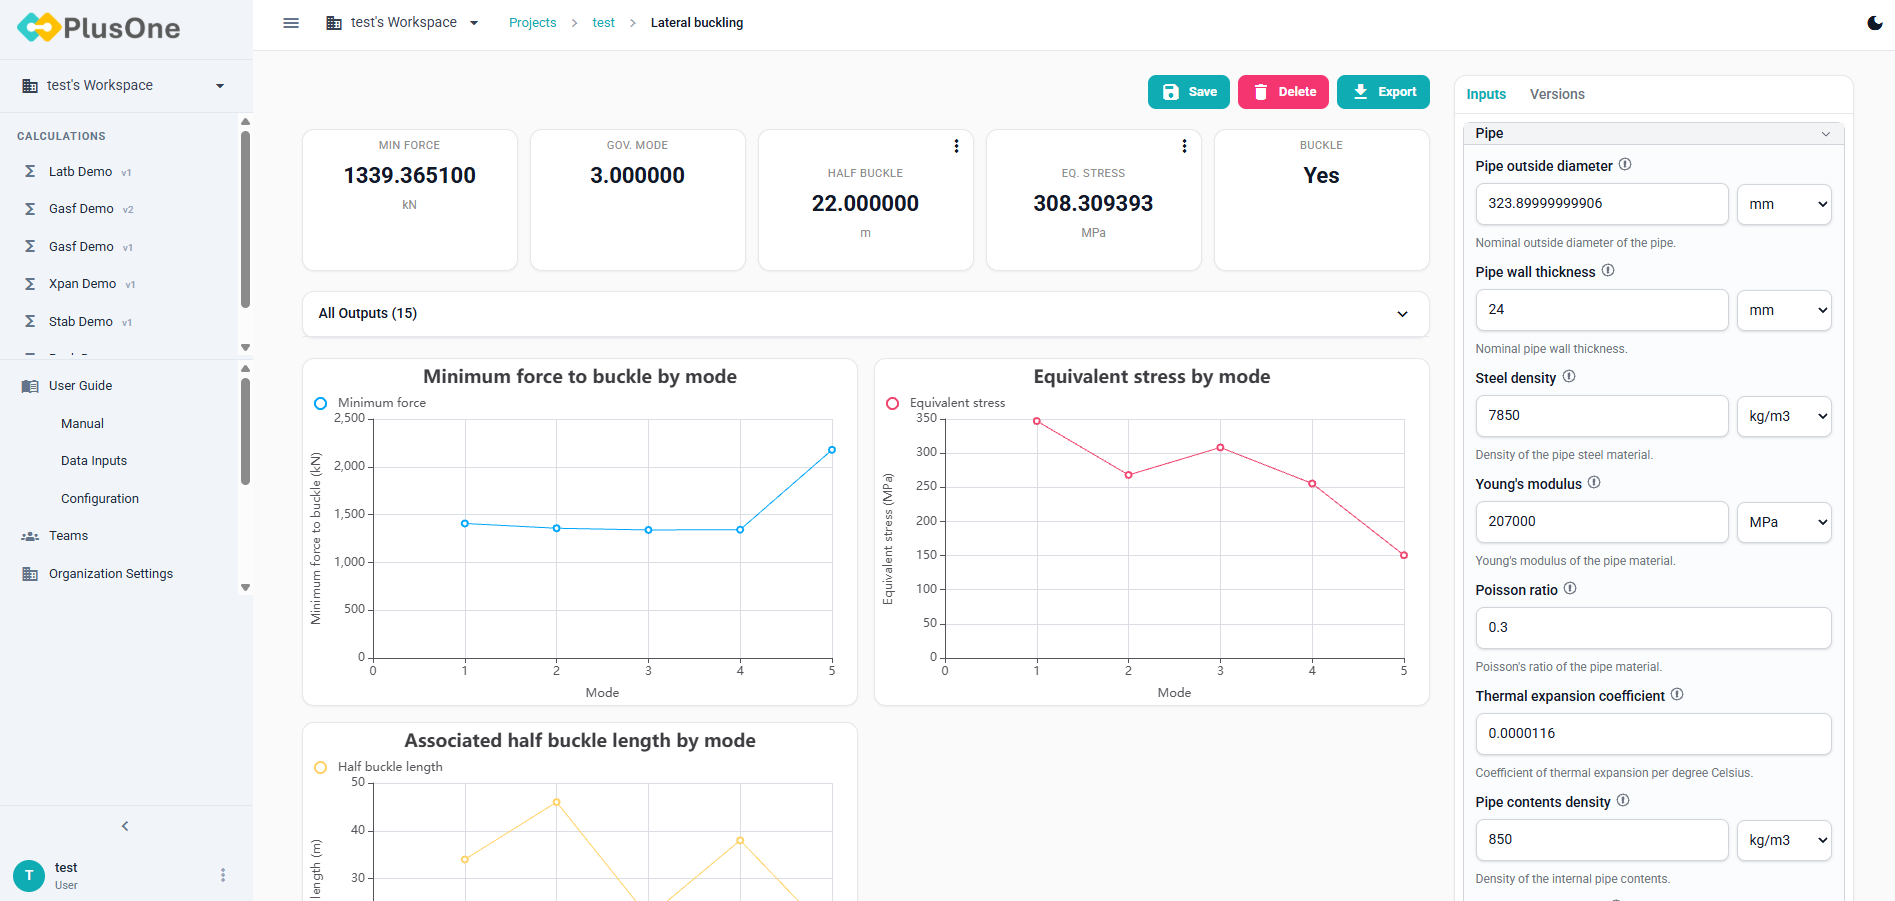1895x901 pixels.
Task: Save the calculation
Action: pos(1189,92)
